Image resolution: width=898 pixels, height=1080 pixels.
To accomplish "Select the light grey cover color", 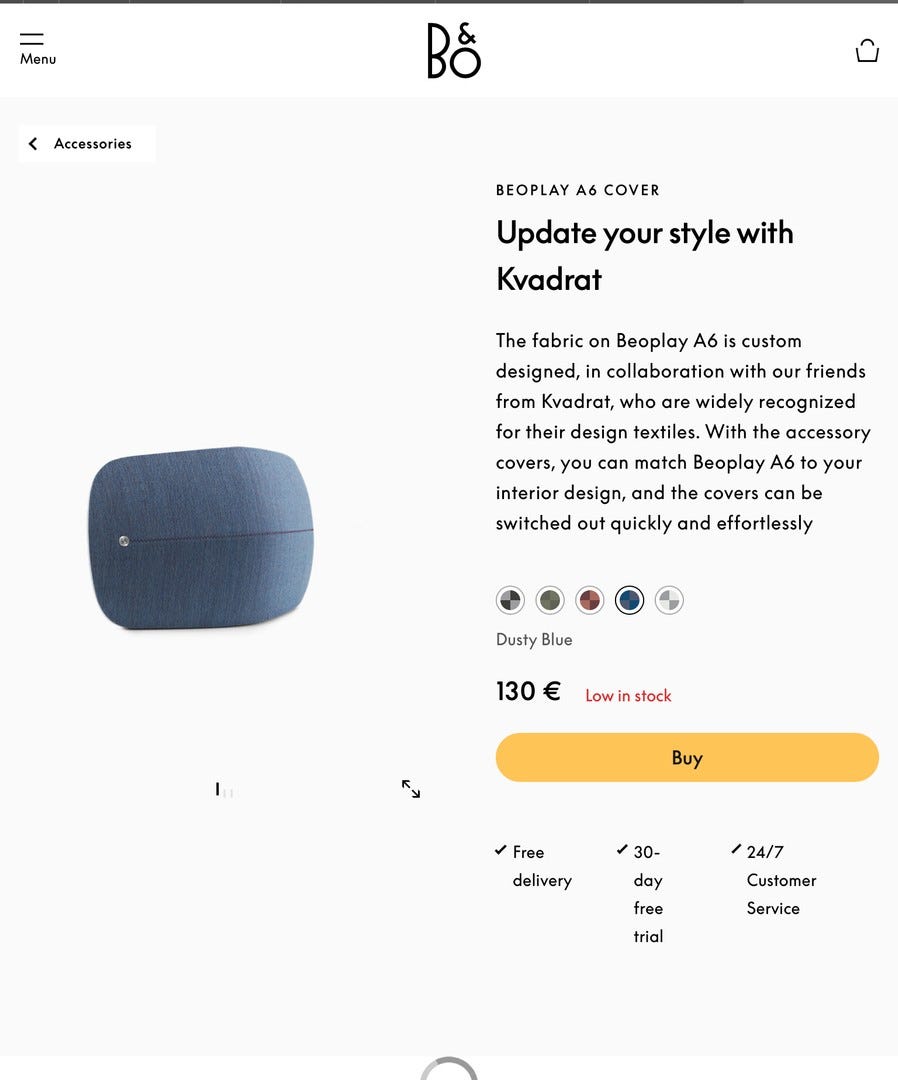I will tap(669, 600).
